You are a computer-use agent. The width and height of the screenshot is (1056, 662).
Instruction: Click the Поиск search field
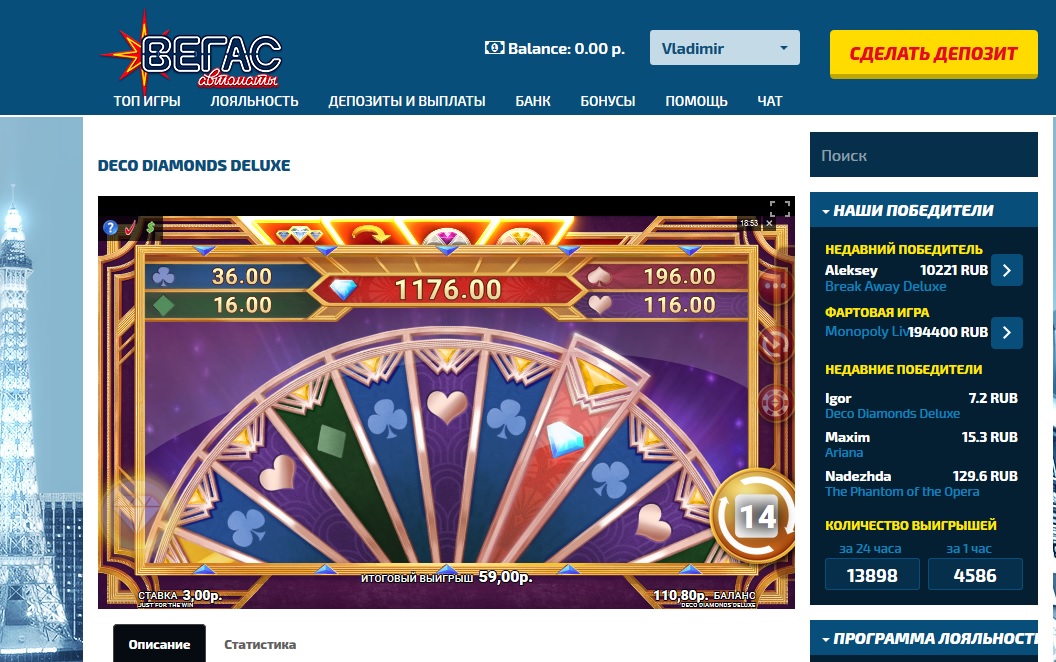[923, 155]
